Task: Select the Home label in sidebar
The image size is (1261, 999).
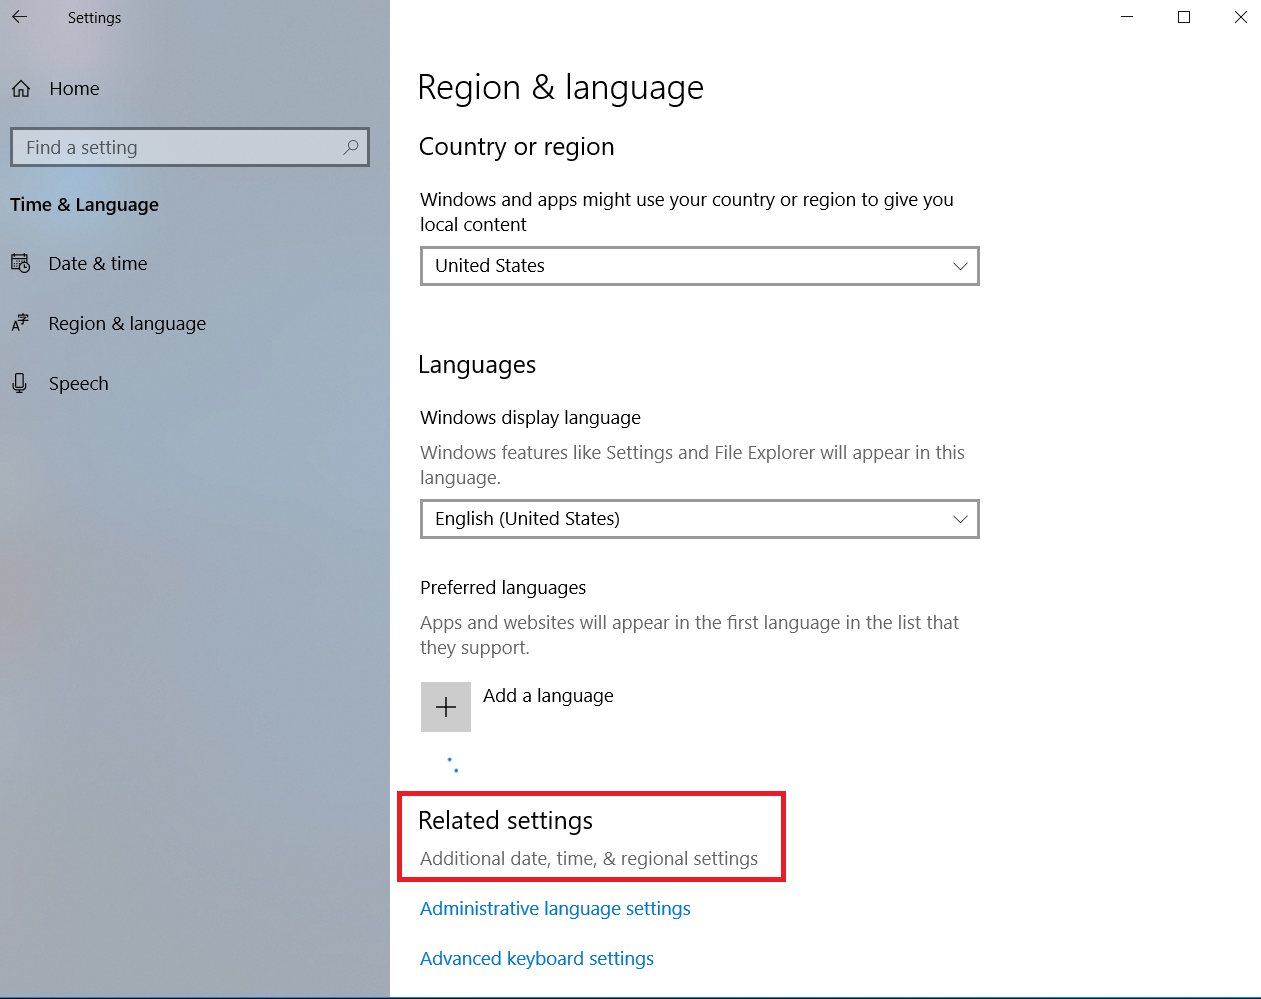Action: [x=74, y=89]
